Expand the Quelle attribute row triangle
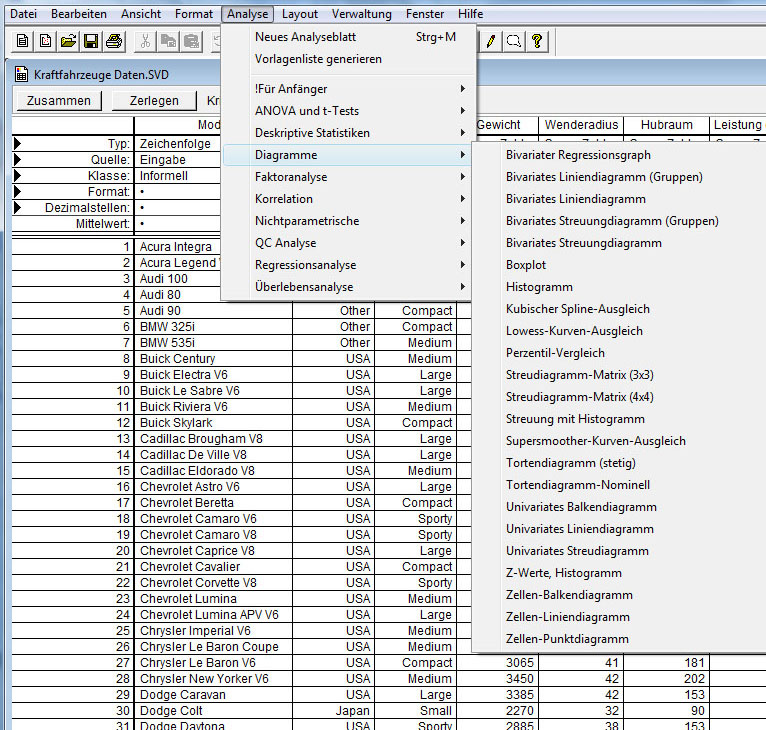 tap(18, 160)
